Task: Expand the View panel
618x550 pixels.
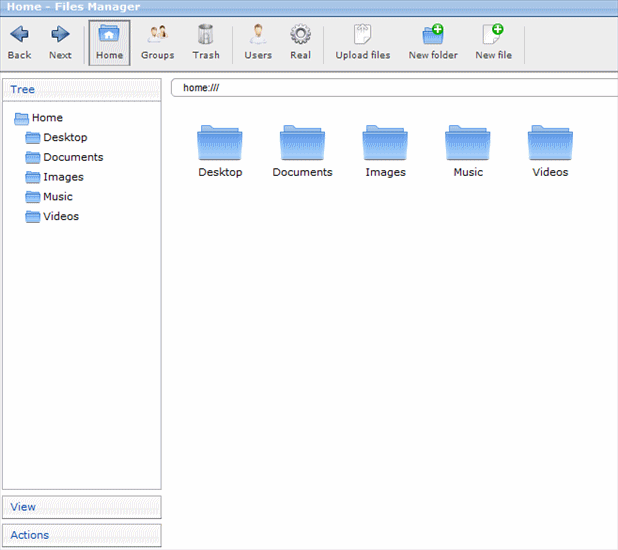Action: (x=81, y=507)
